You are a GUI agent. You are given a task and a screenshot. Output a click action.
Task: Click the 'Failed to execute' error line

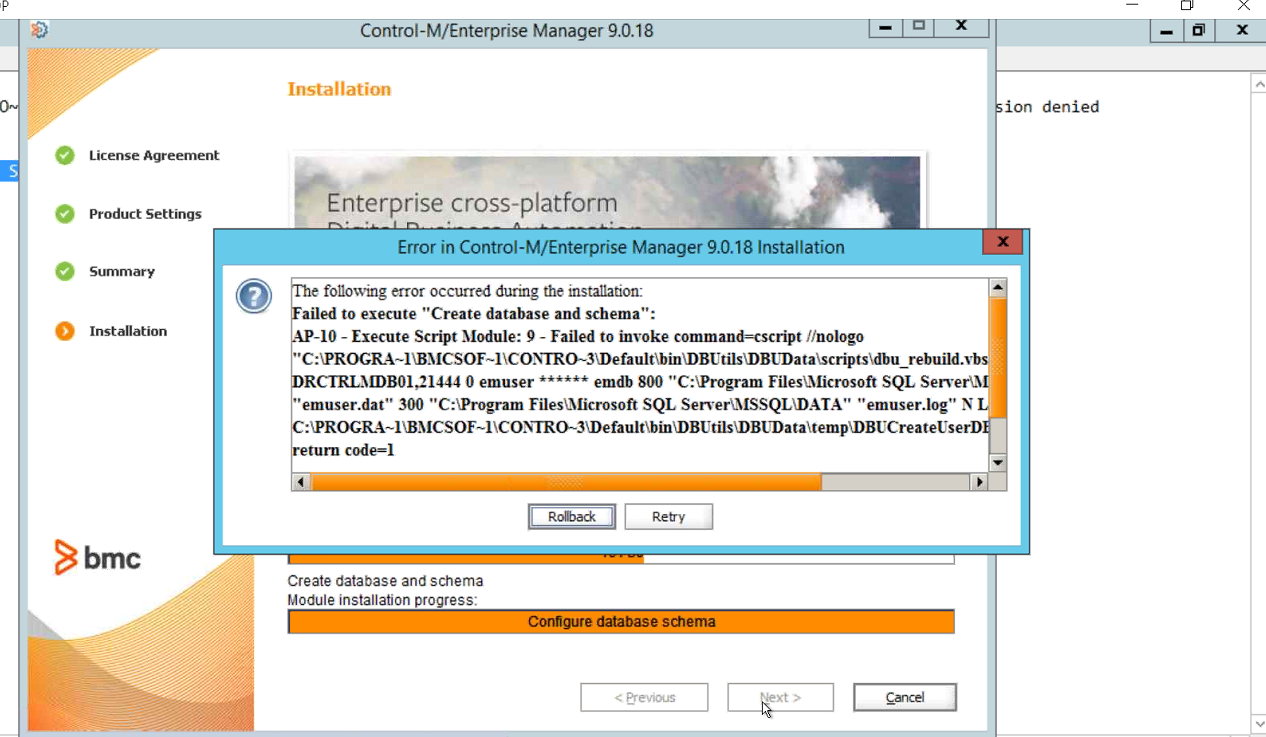coord(474,314)
